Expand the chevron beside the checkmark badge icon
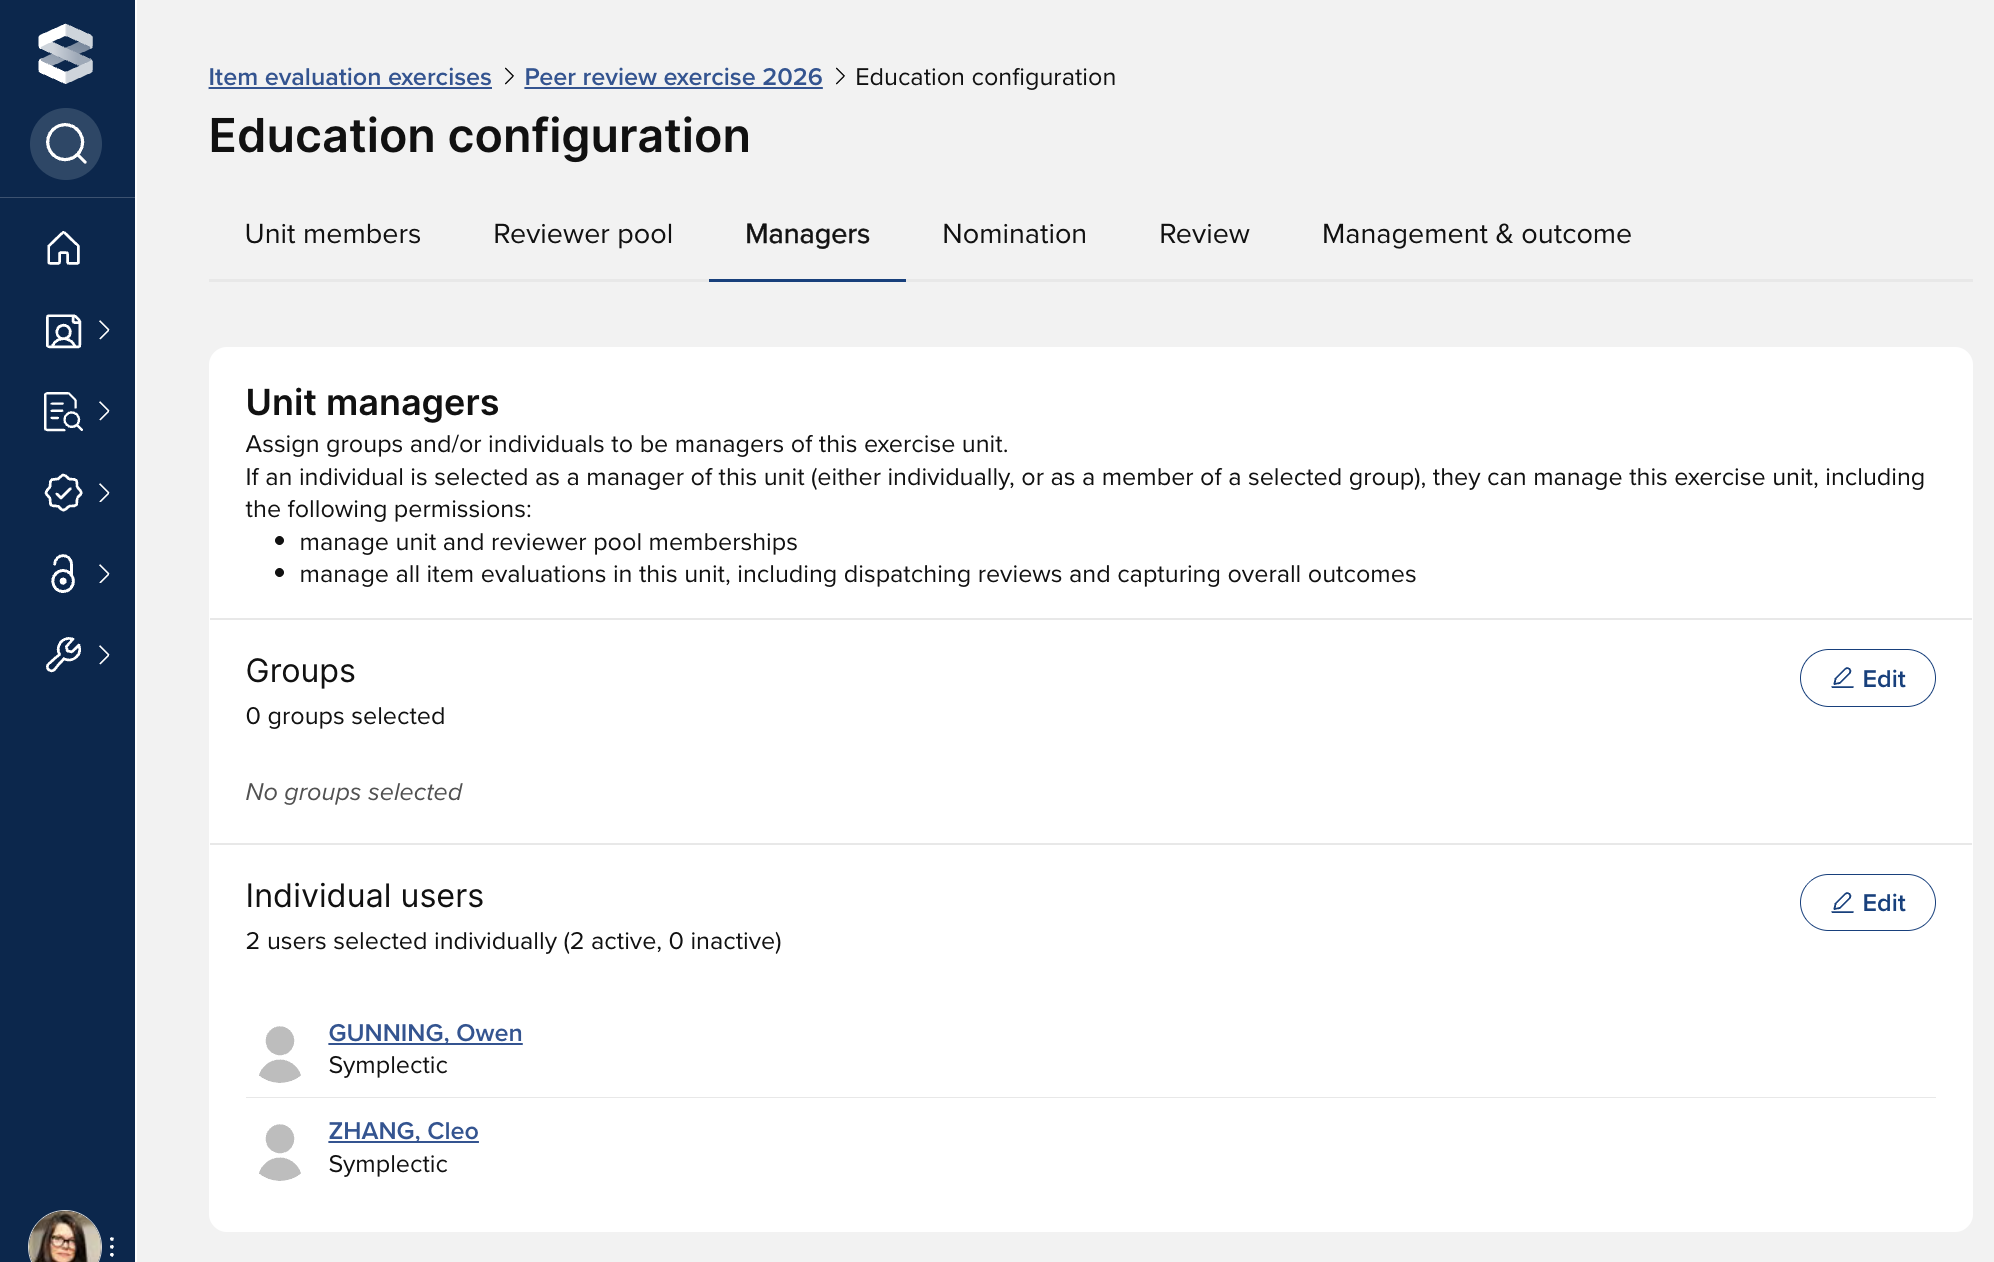1994x1262 pixels. click(104, 492)
